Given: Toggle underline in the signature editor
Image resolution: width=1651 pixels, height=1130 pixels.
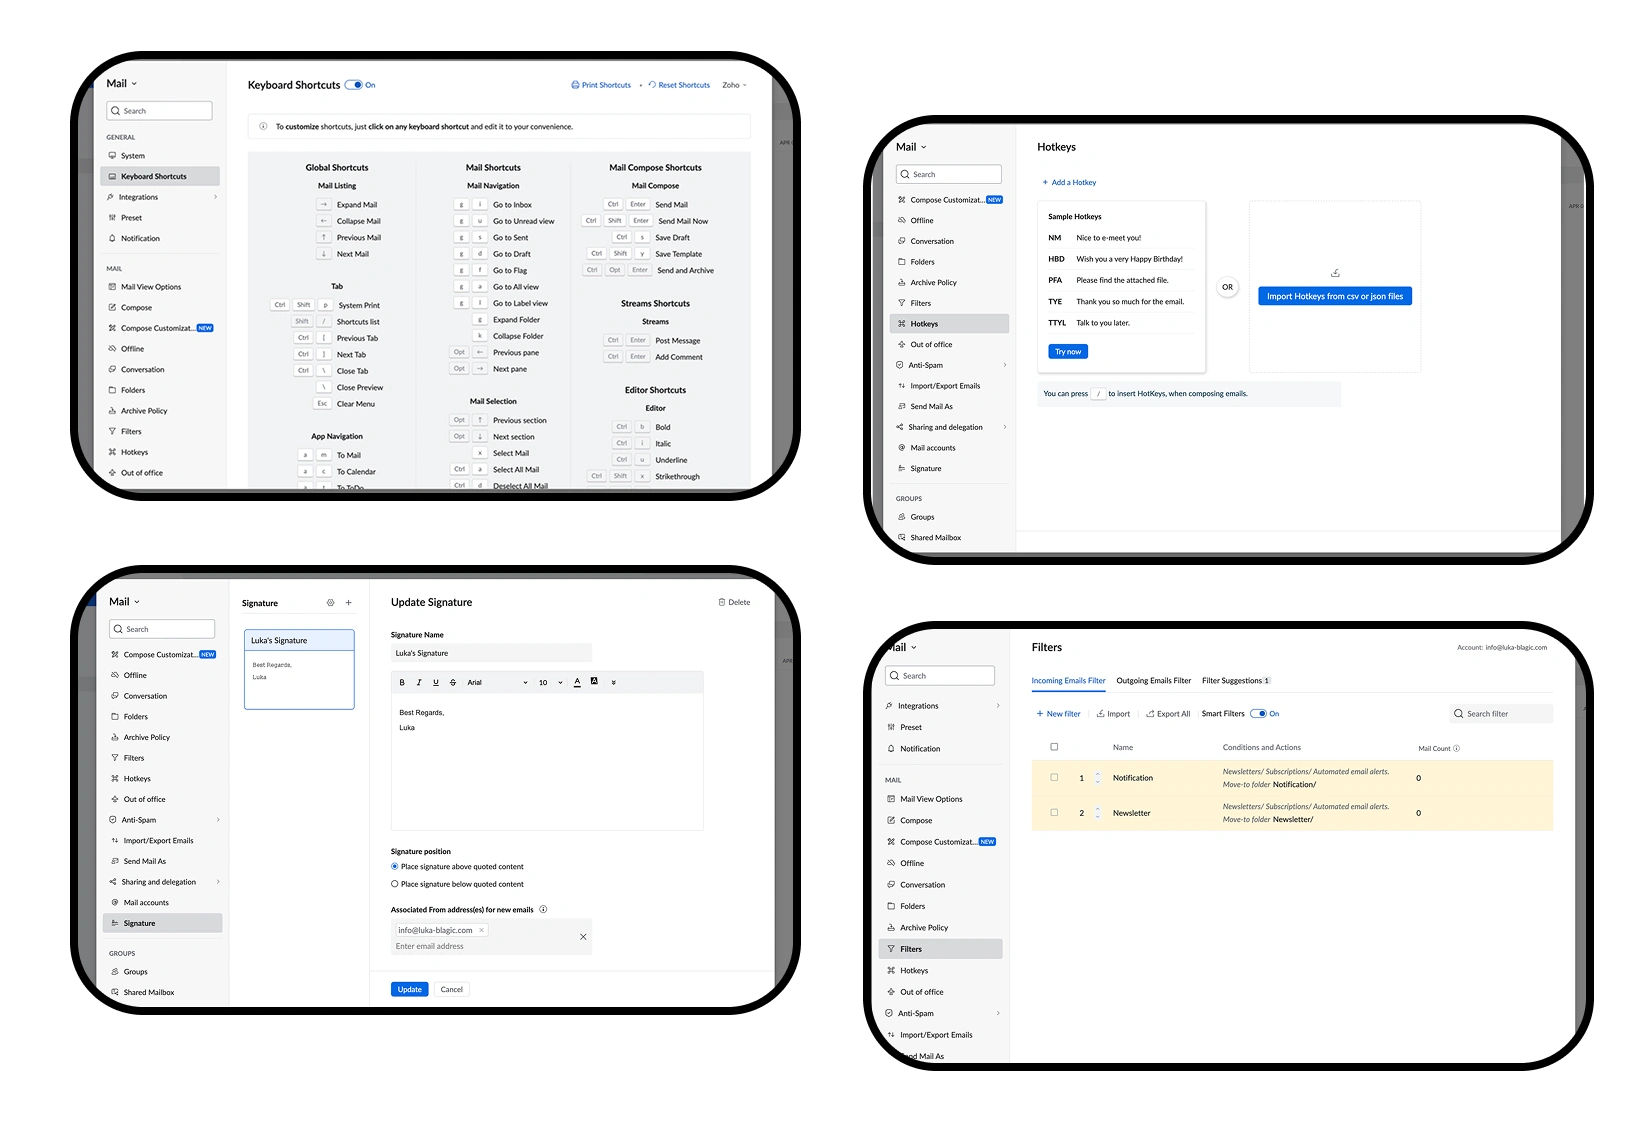Looking at the screenshot, I should pos(435,682).
